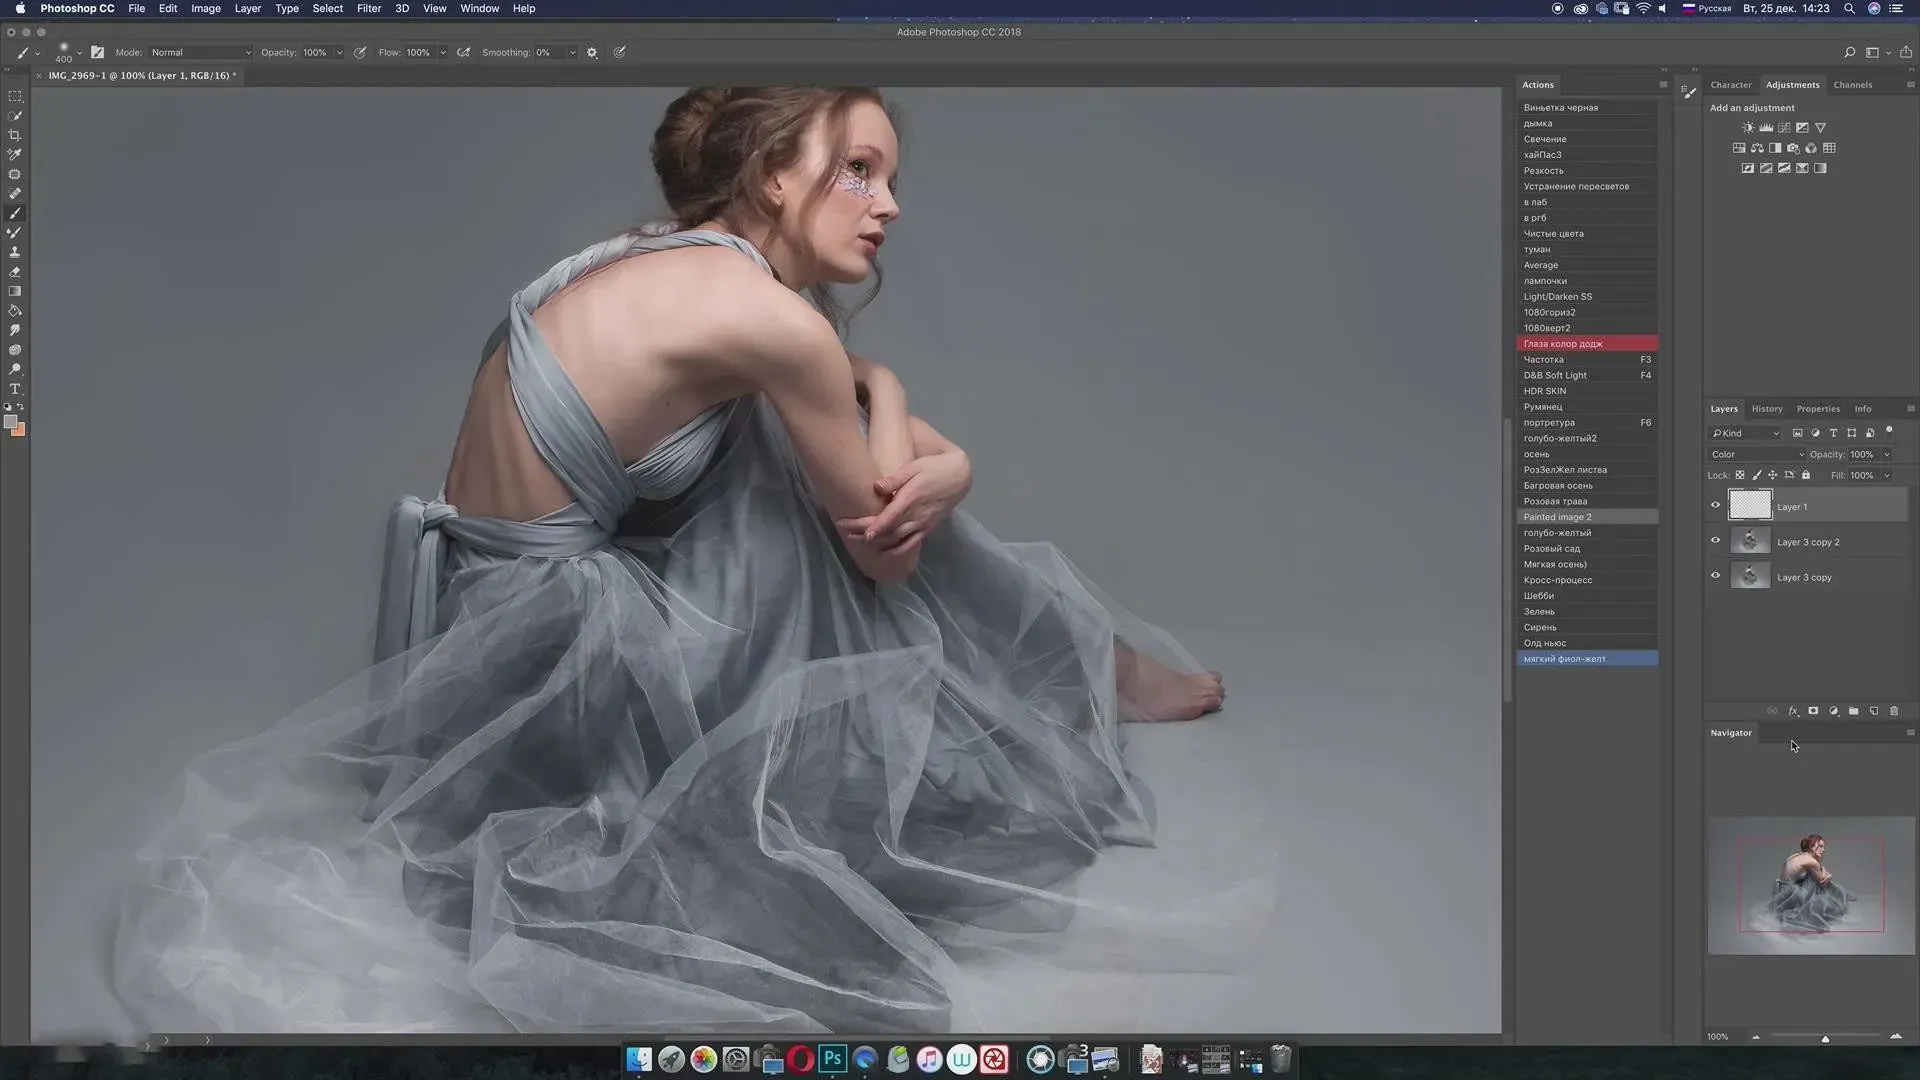The image size is (1920, 1080).
Task: Hide Layer 1 with its eye icon
Action: 1716,505
